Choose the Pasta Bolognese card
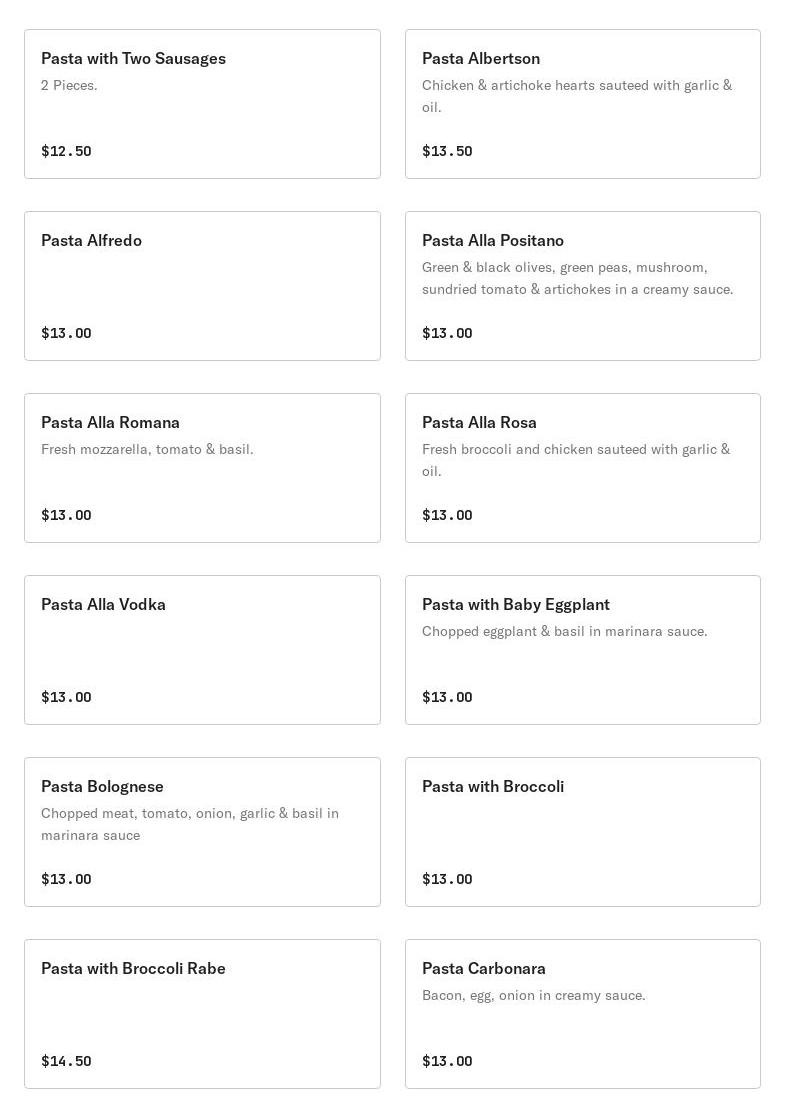The width and height of the screenshot is (785, 1101). tap(202, 832)
